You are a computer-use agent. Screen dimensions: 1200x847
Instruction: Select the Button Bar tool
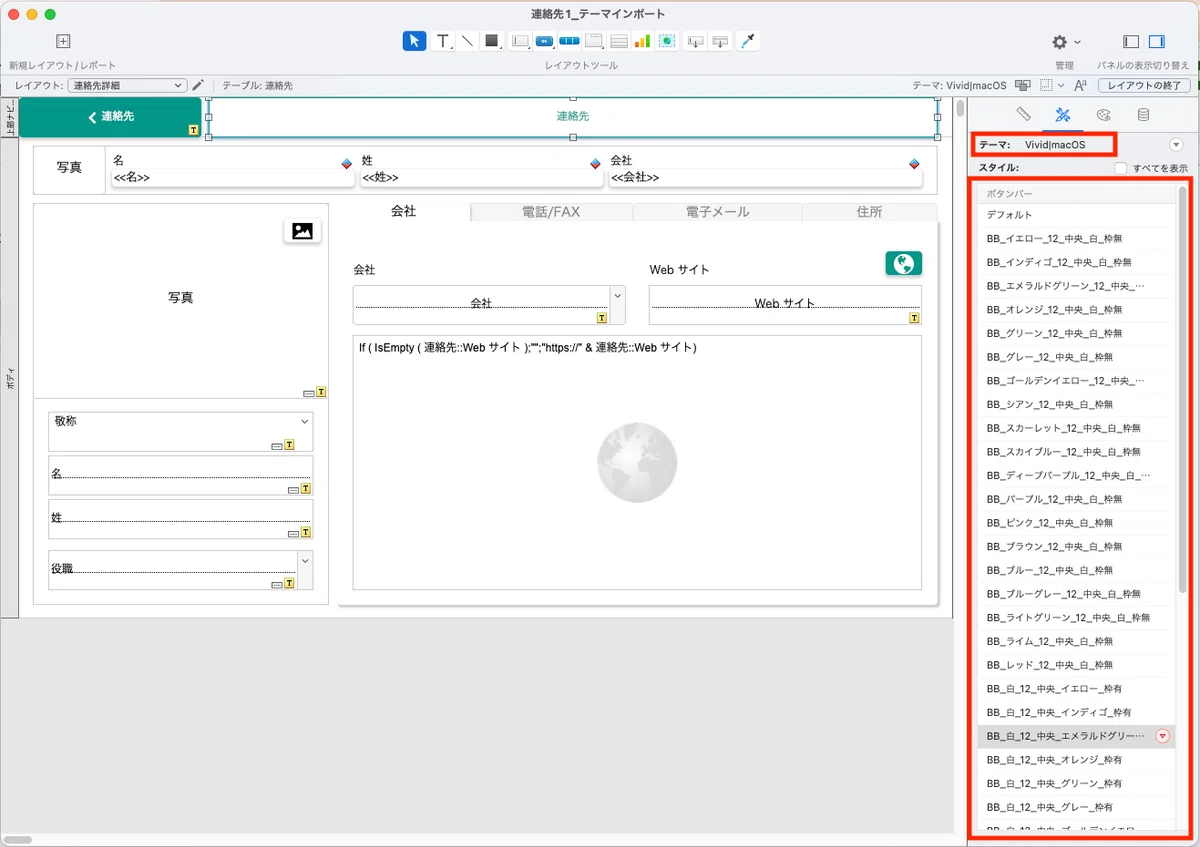(569, 41)
